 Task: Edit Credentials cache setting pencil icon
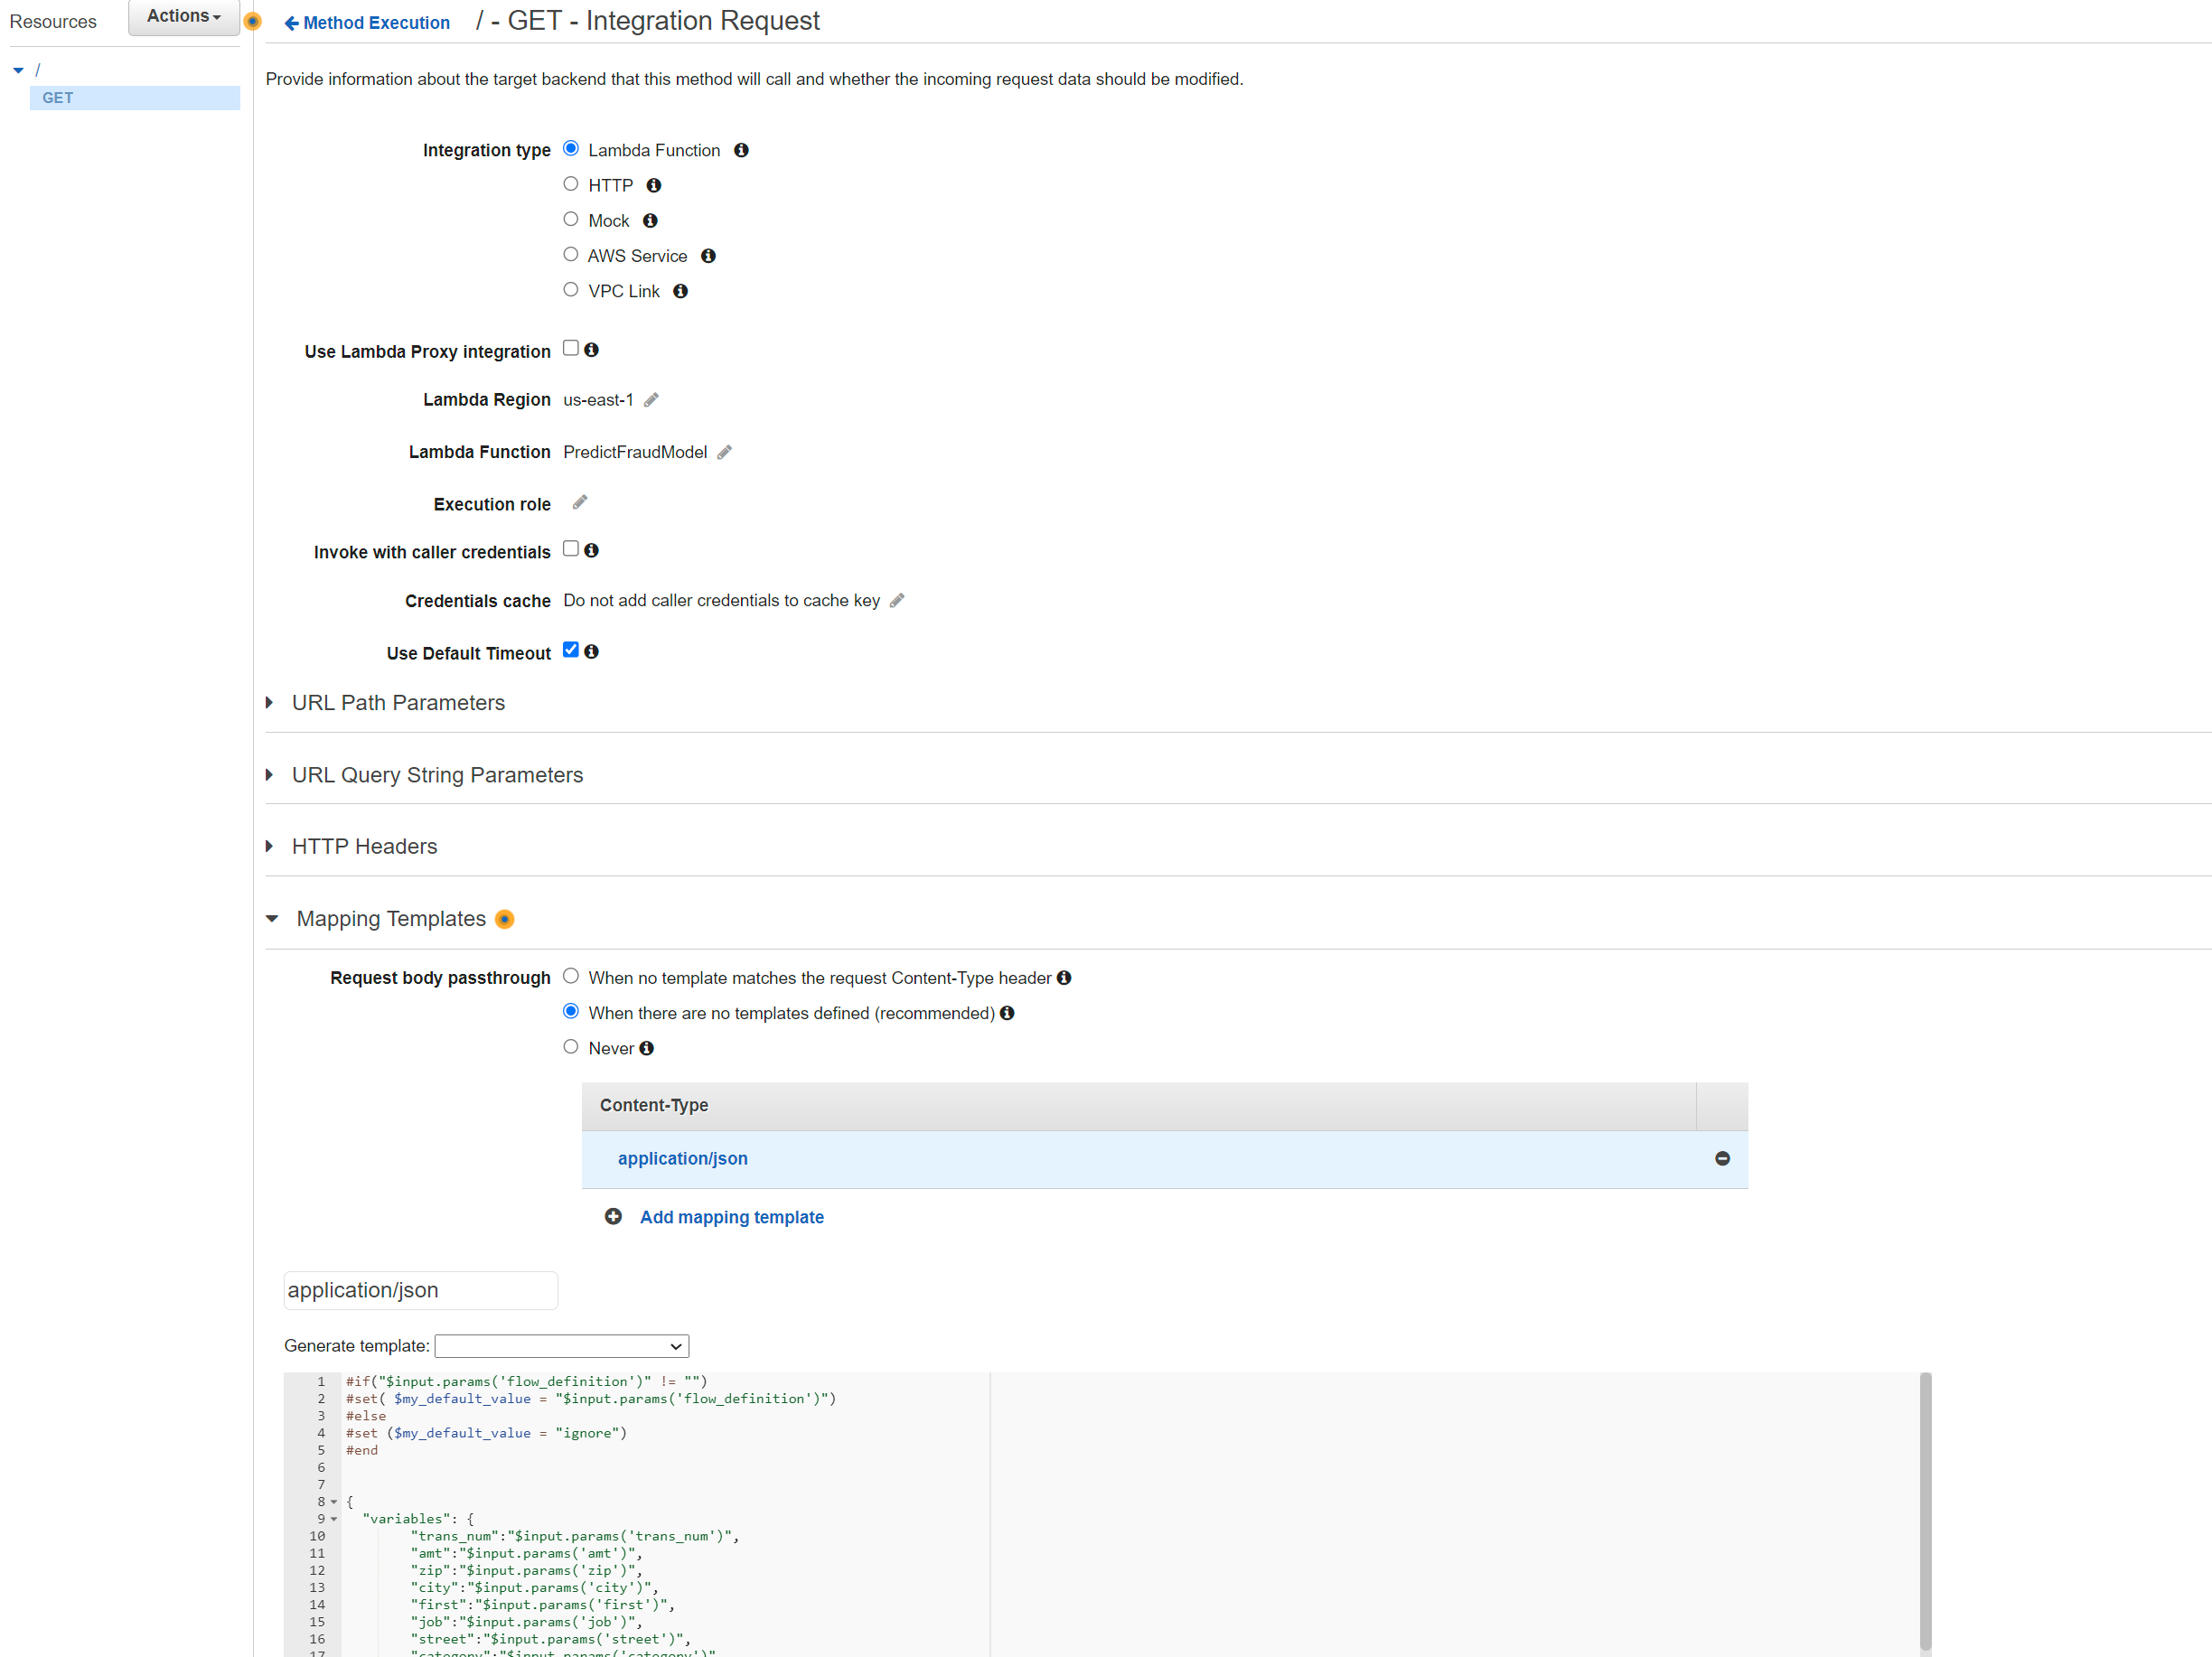[x=897, y=600]
